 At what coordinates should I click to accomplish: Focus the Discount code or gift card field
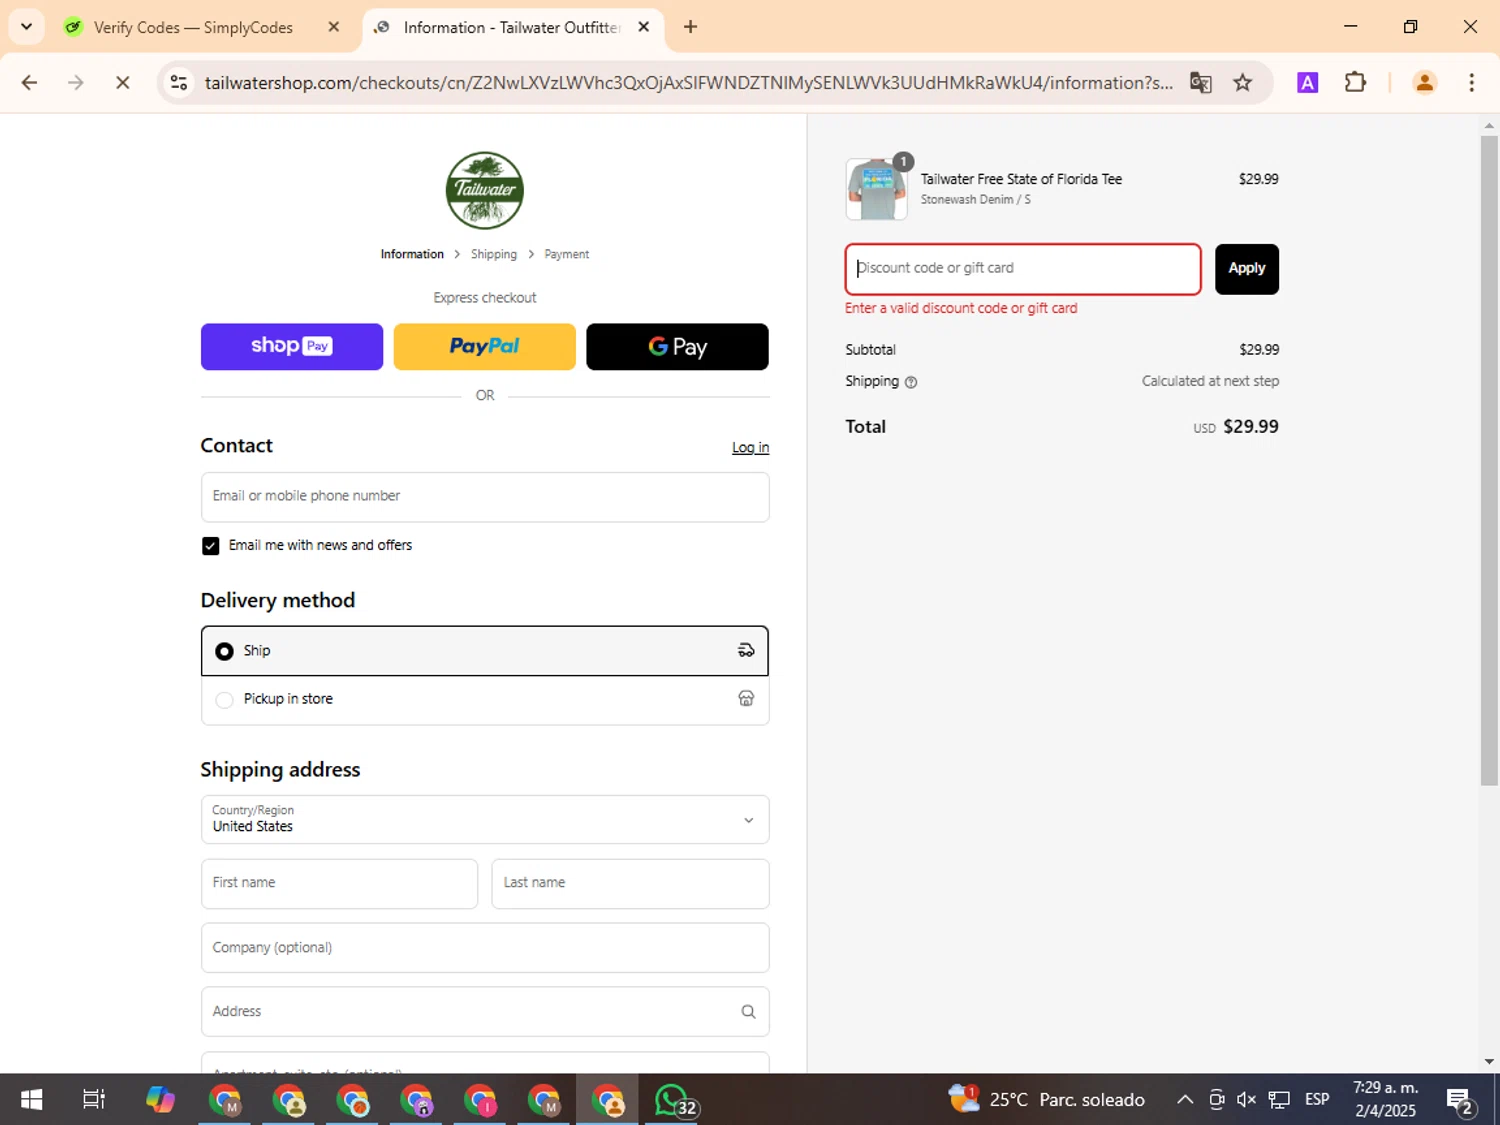[1023, 269]
